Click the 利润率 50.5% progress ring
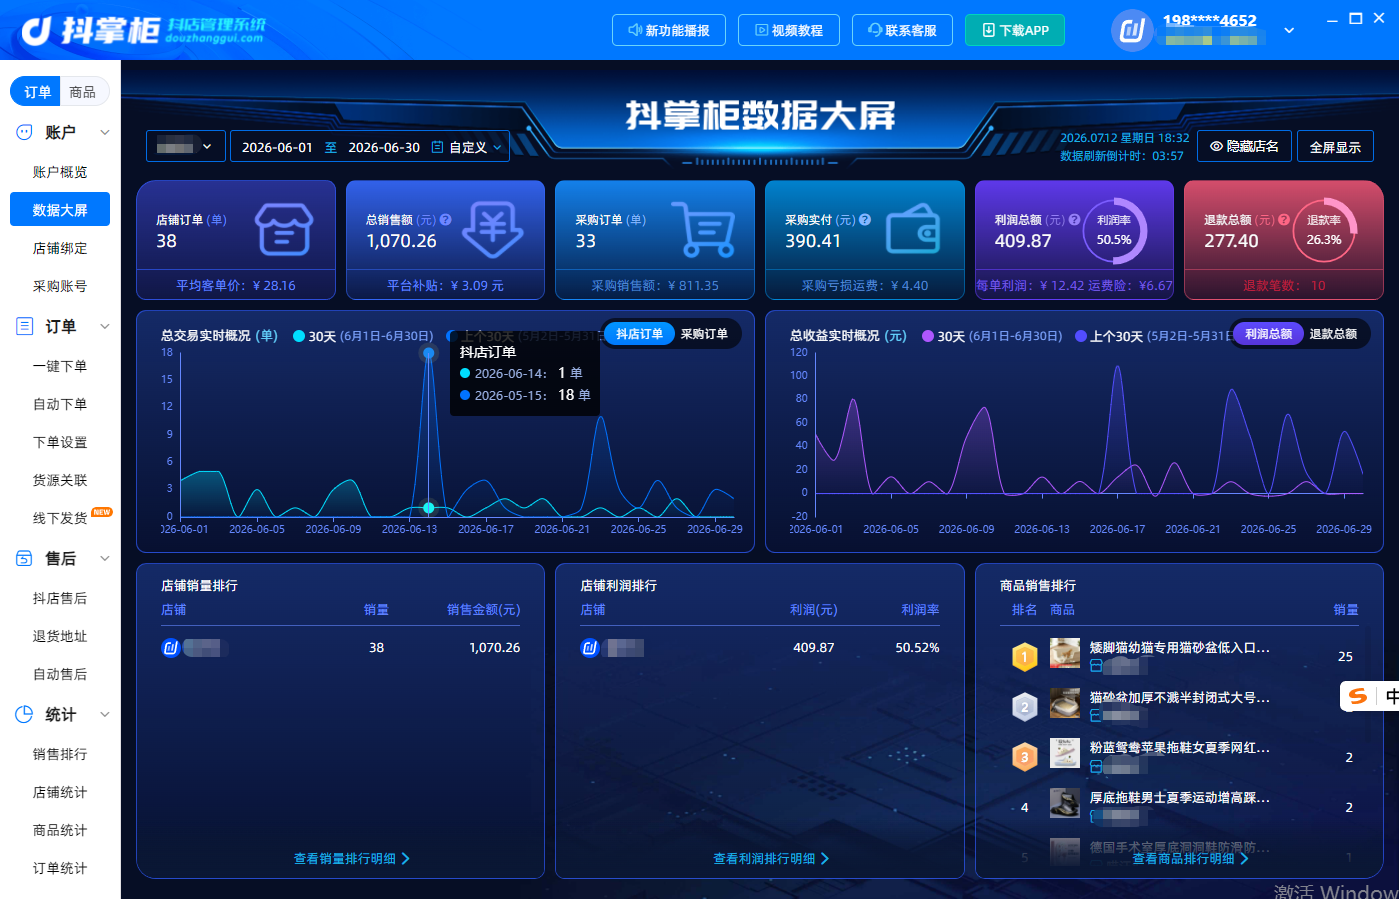The width and height of the screenshot is (1399, 899). click(1114, 231)
